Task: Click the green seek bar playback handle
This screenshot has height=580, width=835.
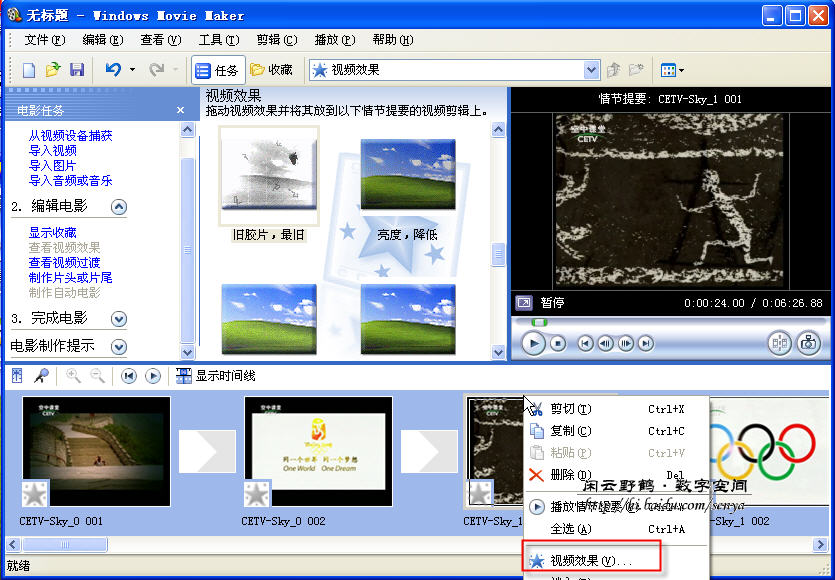Action: coord(539,322)
